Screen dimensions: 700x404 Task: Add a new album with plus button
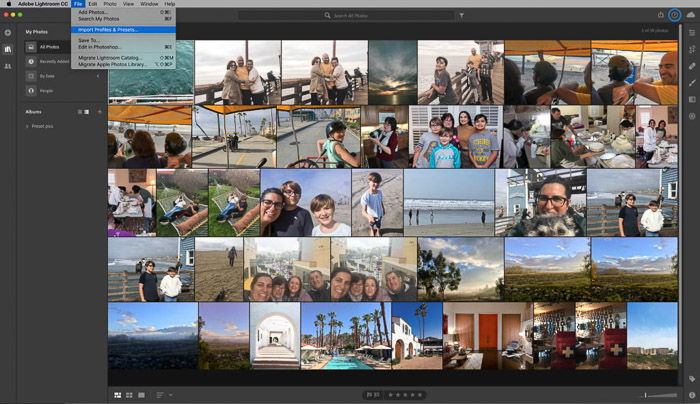coord(100,112)
